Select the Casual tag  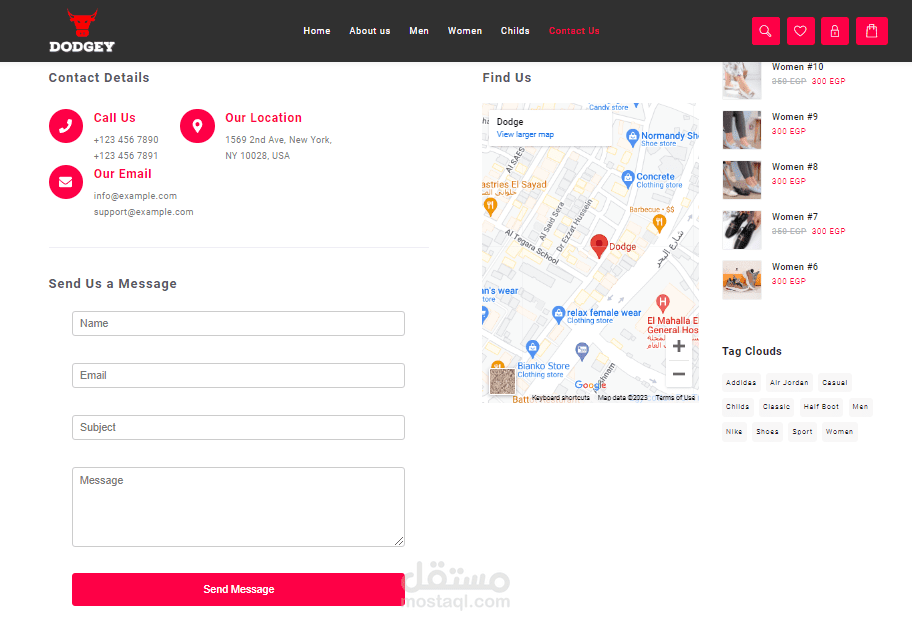[835, 383]
